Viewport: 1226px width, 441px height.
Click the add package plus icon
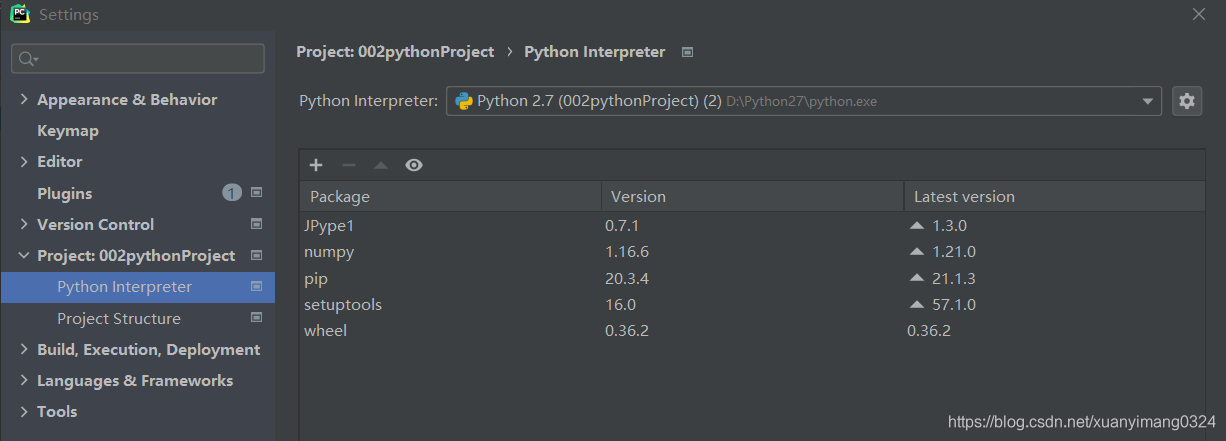316,165
